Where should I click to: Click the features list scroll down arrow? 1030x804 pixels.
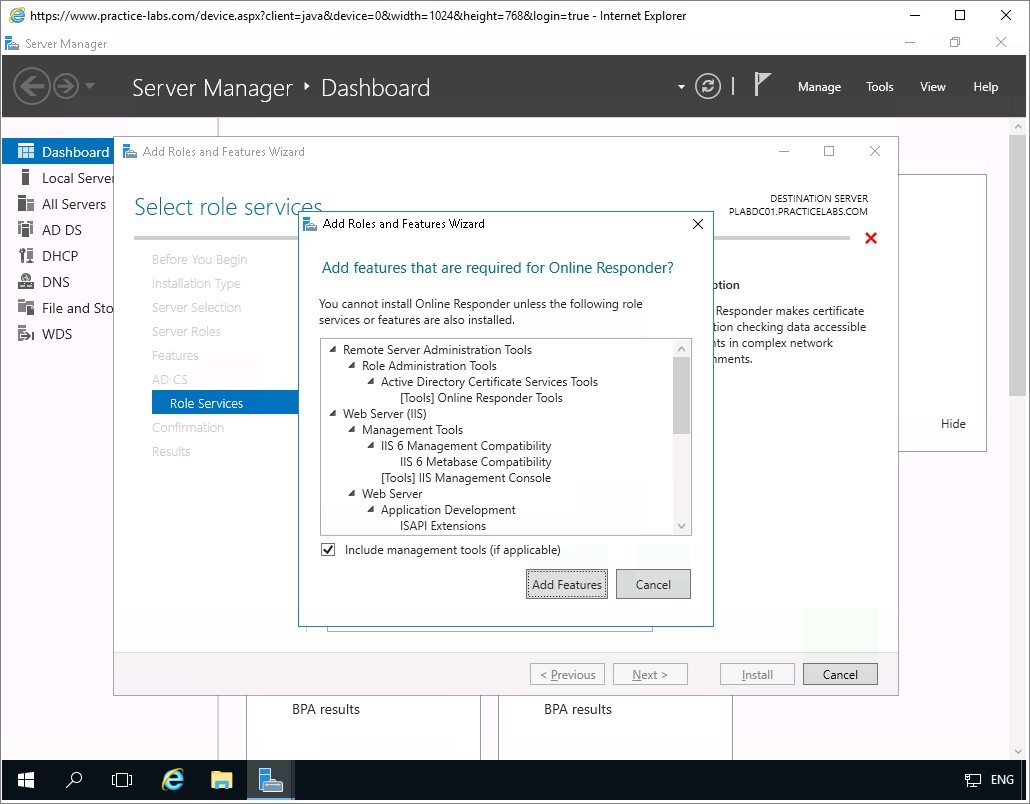point(681,526)
